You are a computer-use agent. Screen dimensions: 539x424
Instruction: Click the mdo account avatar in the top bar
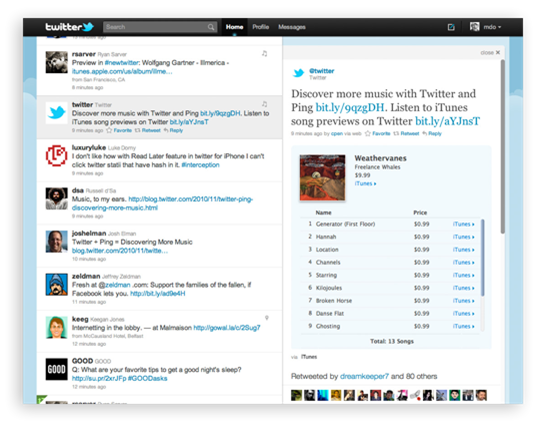[x=474, y=26]
